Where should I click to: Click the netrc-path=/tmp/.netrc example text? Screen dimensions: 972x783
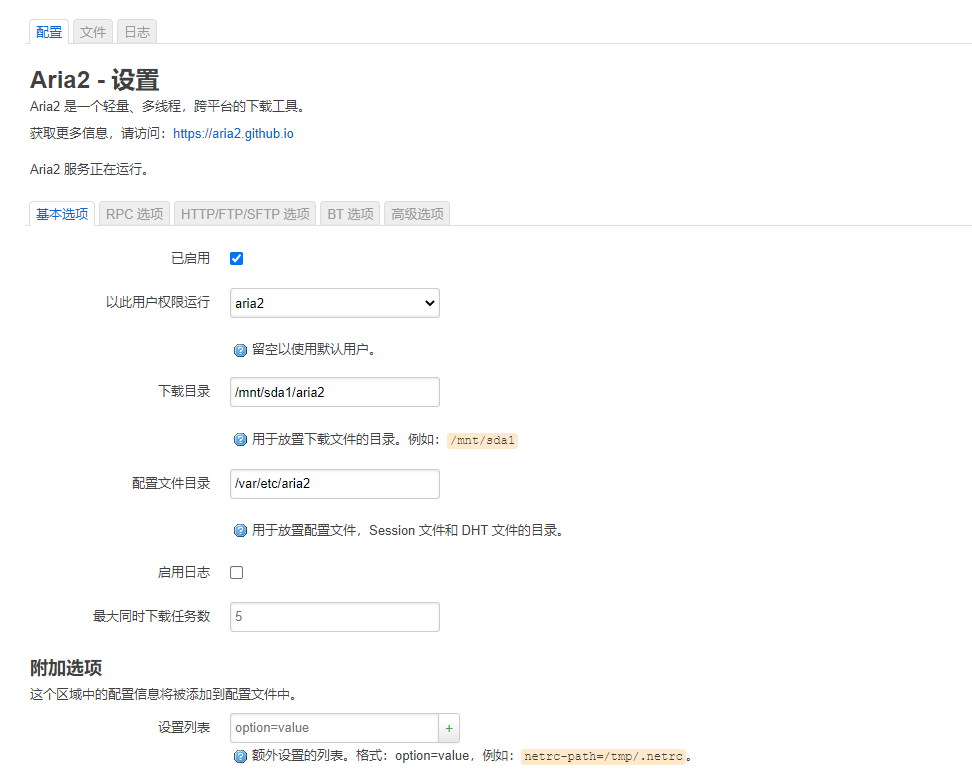(603, 756)
